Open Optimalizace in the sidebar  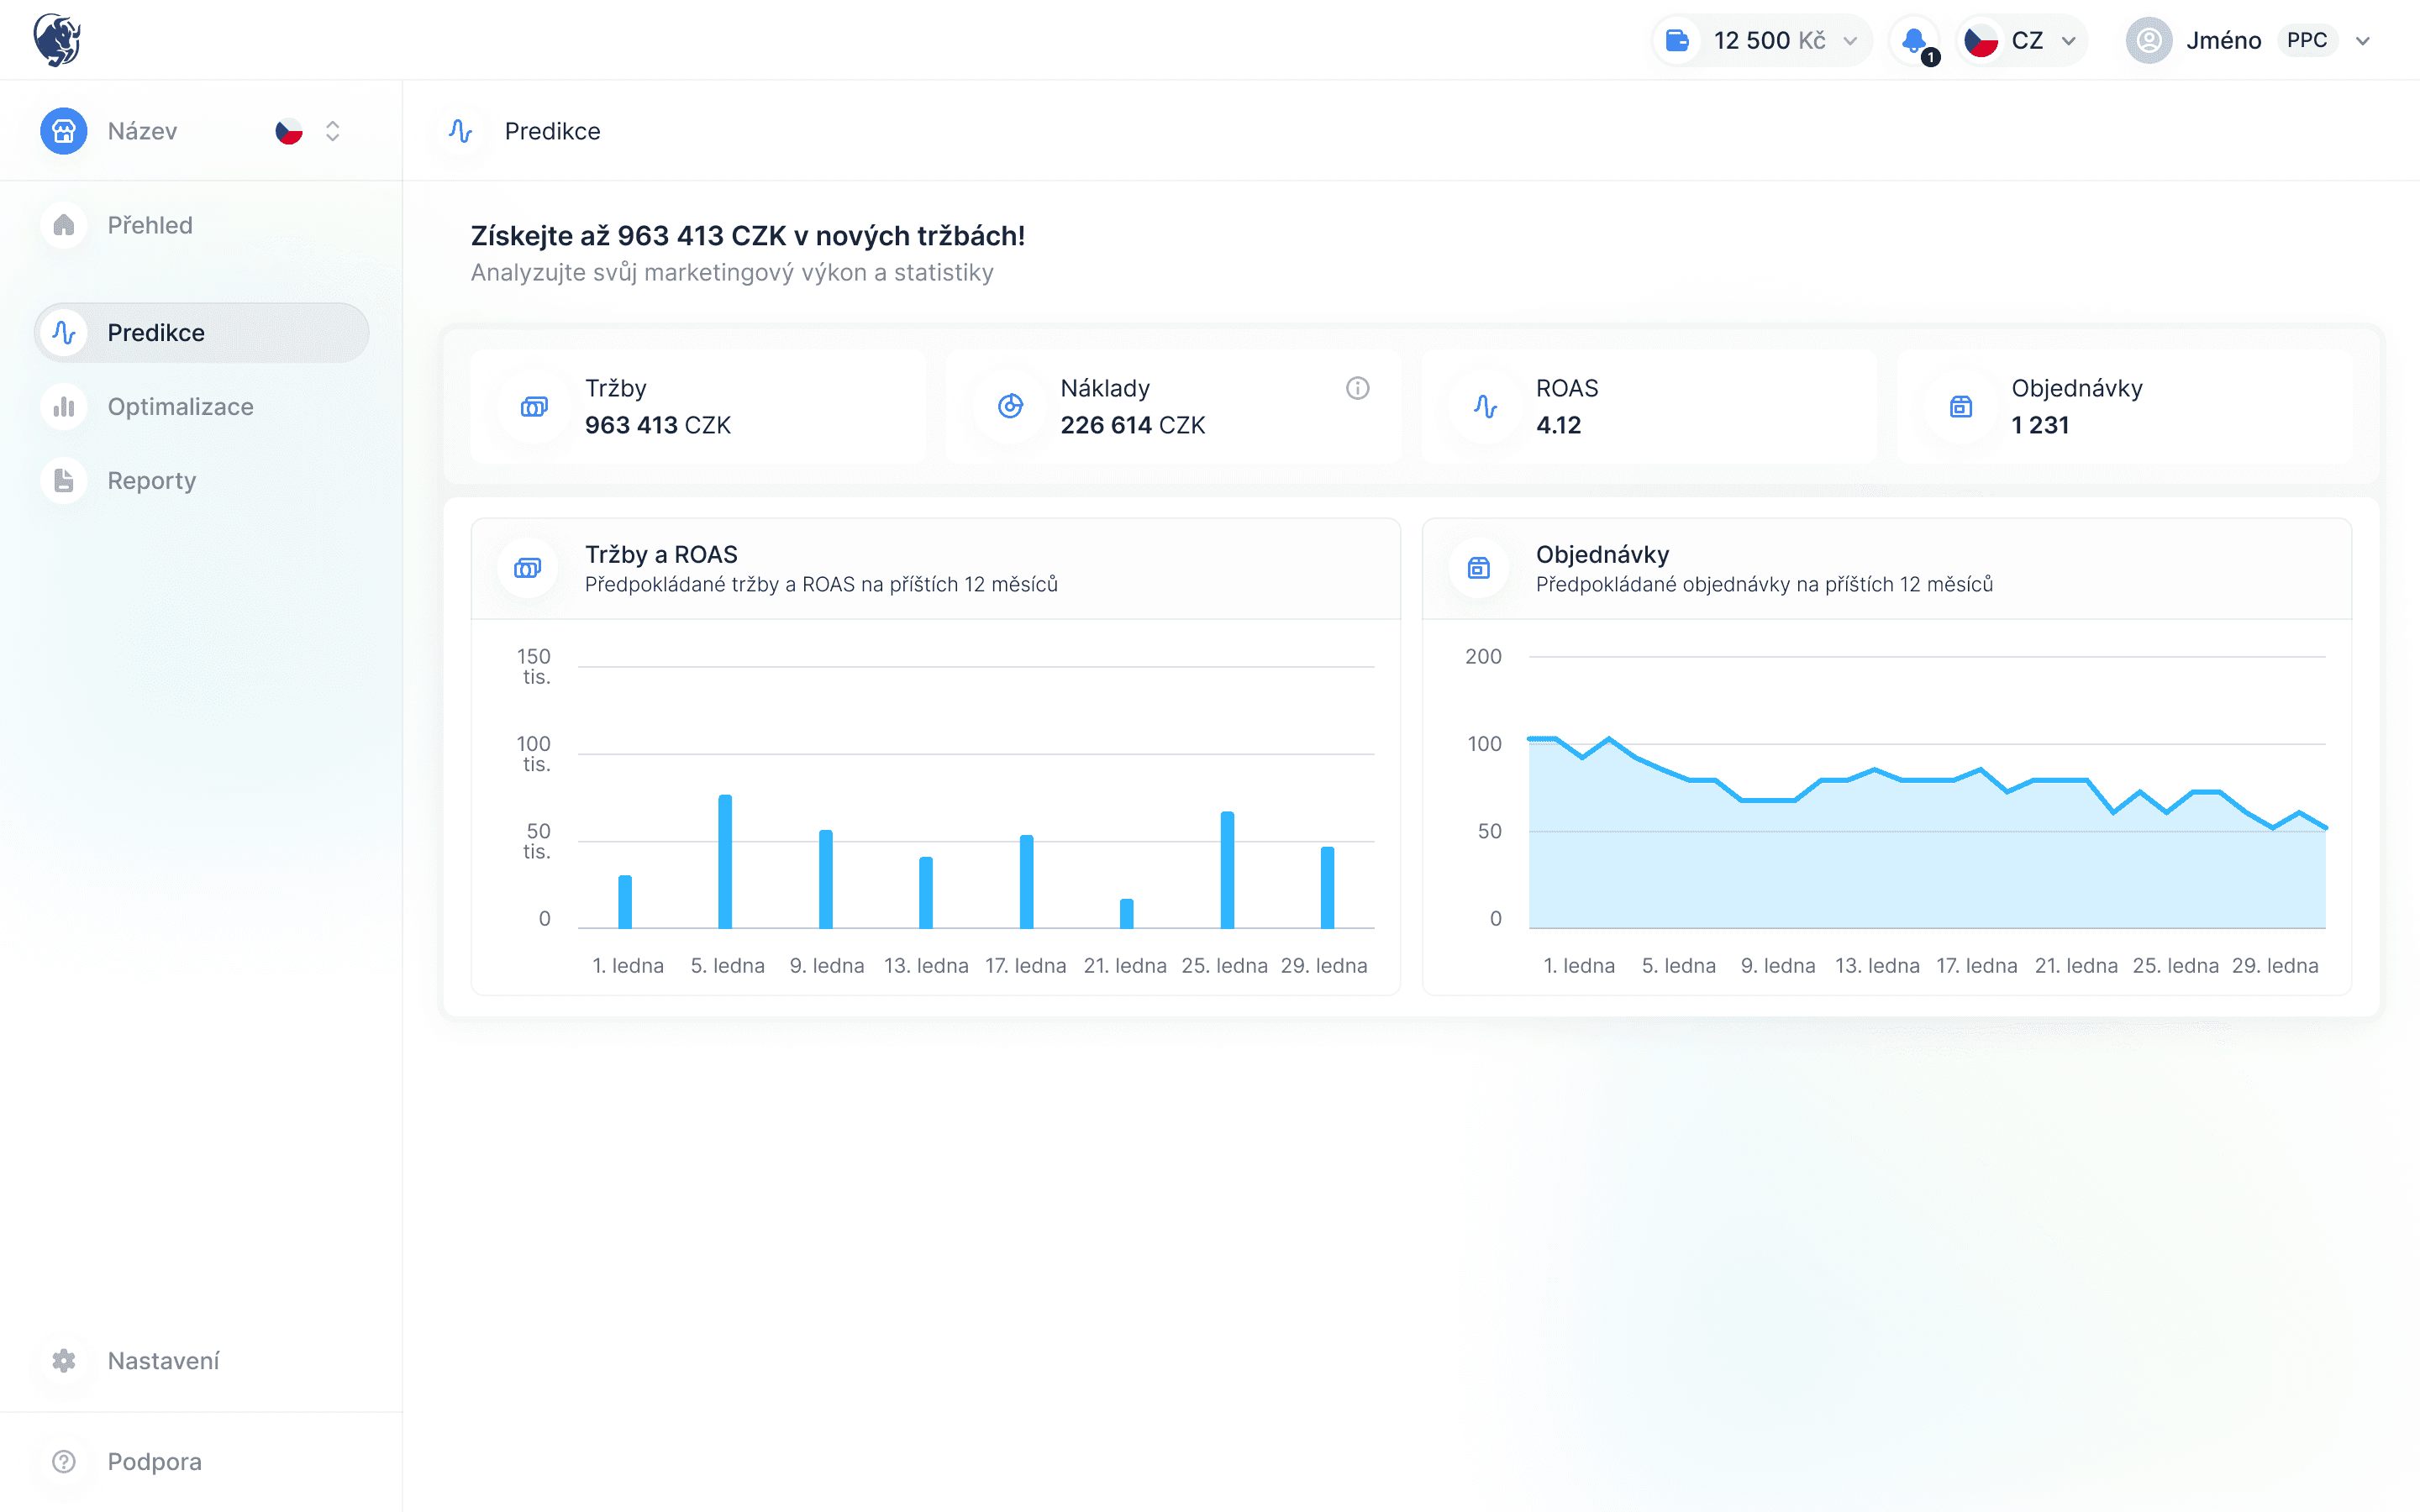click(x=180, y=407)
